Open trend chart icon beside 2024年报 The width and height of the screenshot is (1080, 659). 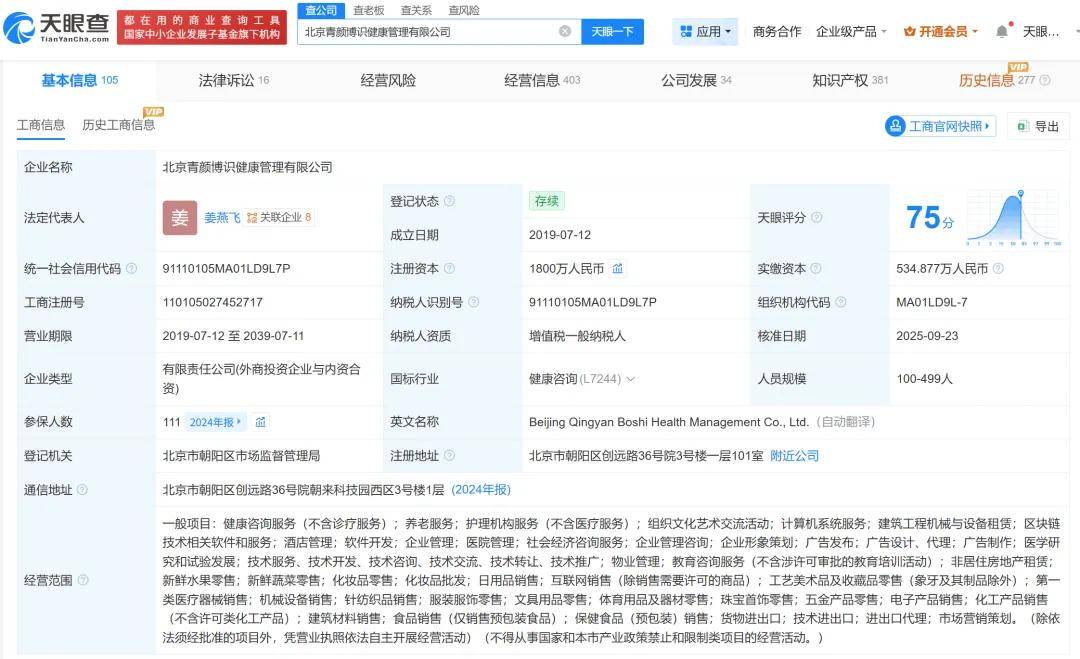click(260, 422)
